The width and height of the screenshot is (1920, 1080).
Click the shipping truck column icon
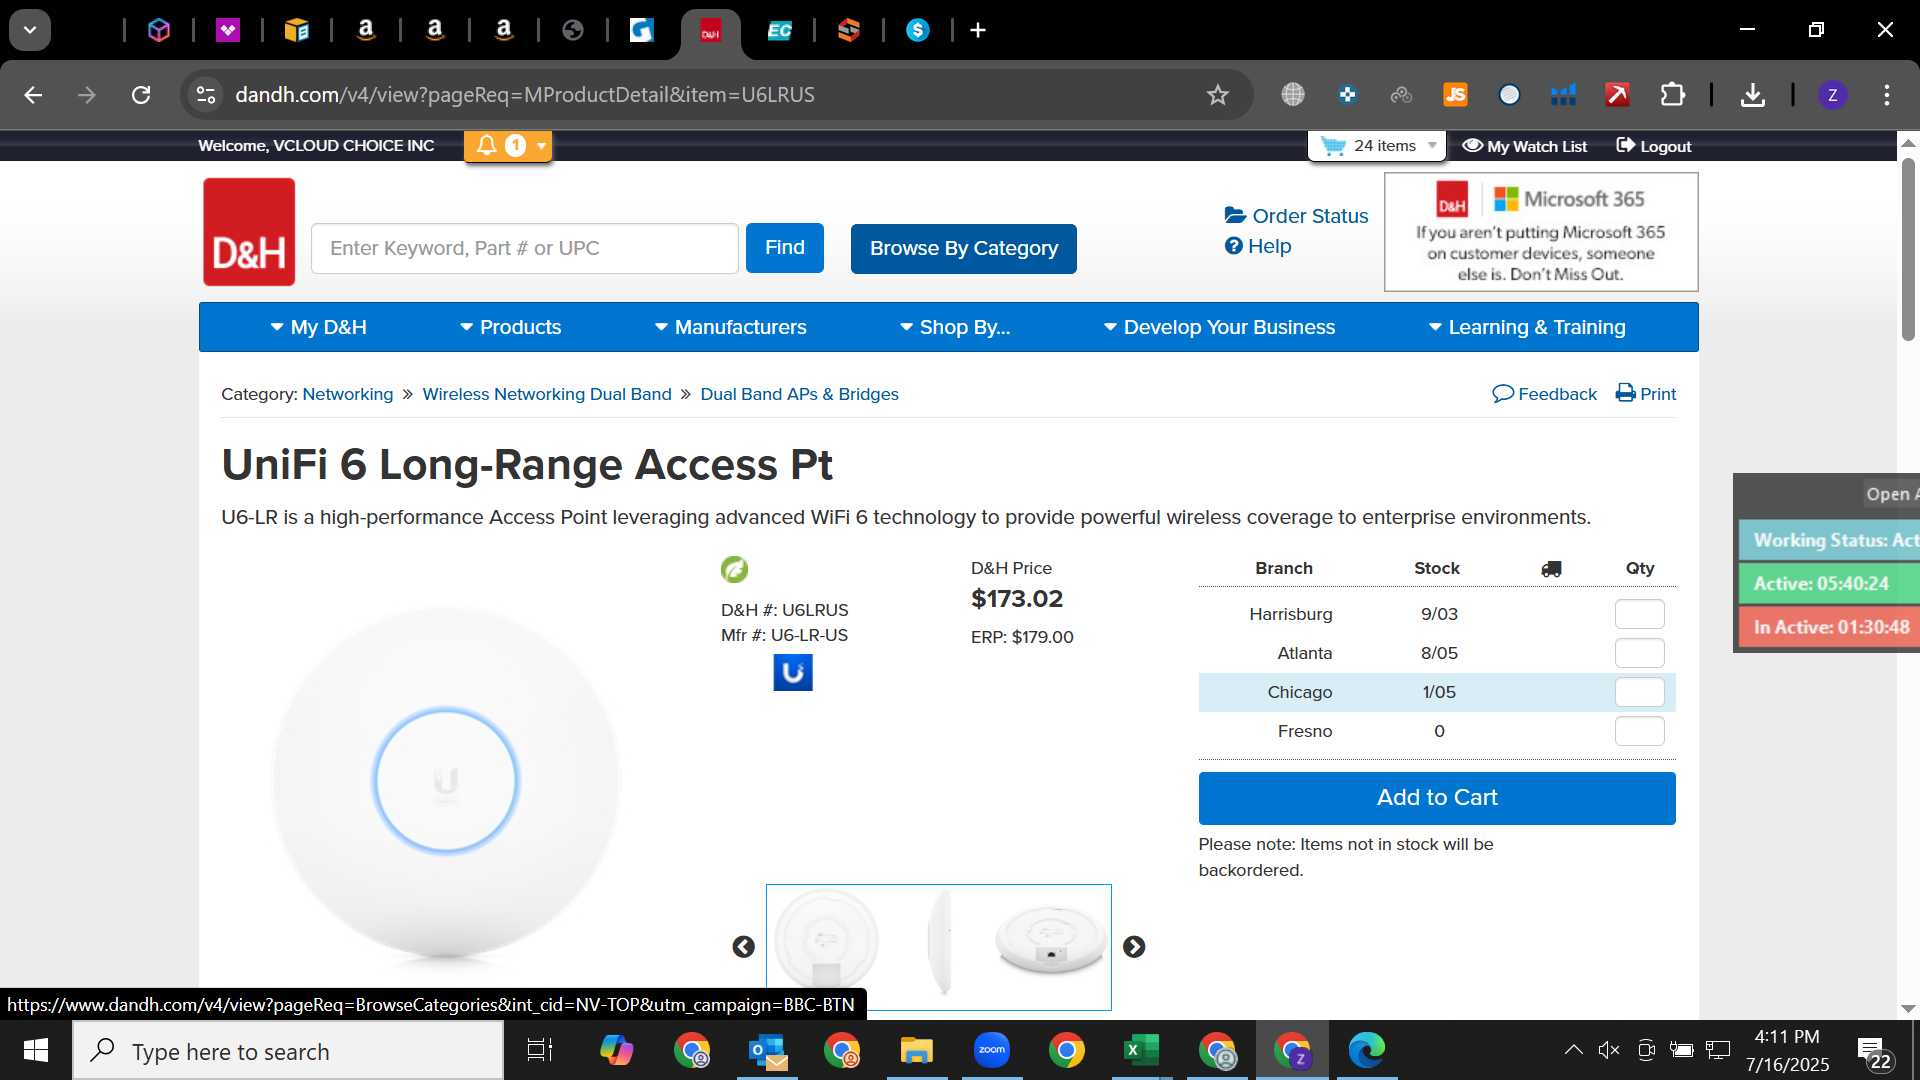pyautogui.click(x=1551, y=569)
